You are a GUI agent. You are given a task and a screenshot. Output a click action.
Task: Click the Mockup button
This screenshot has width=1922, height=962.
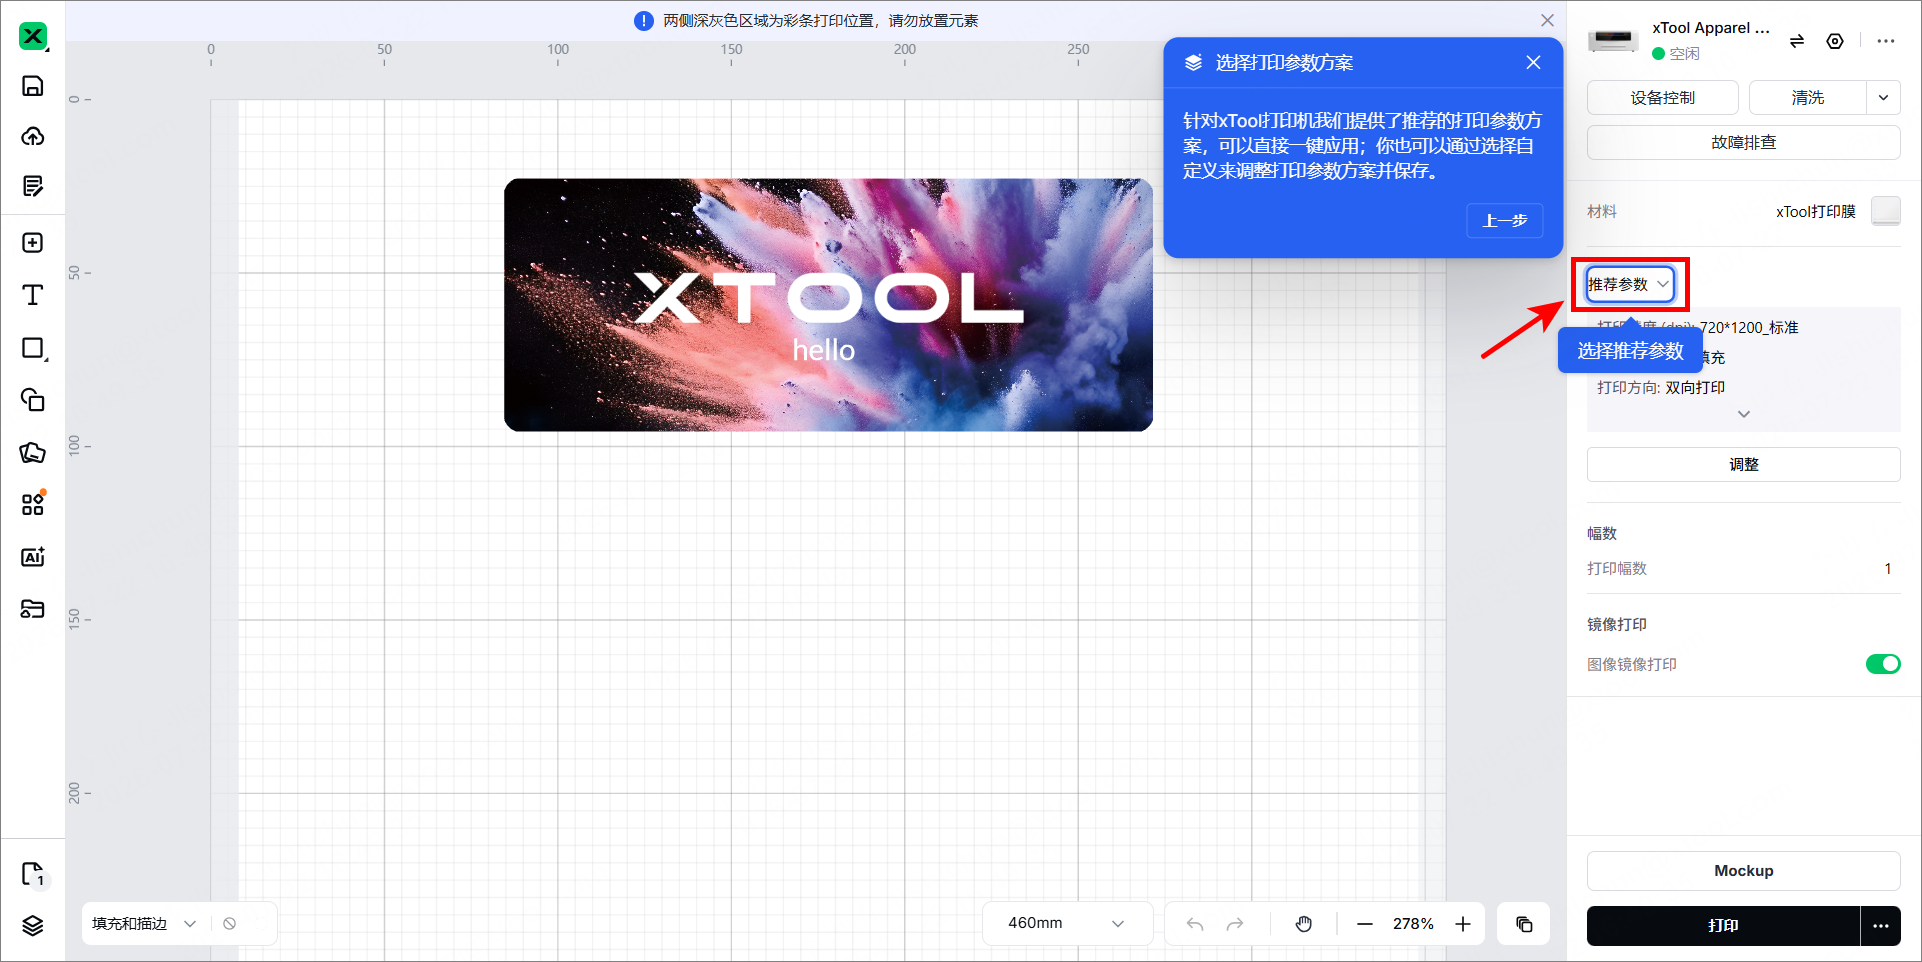pos(1744,871)
